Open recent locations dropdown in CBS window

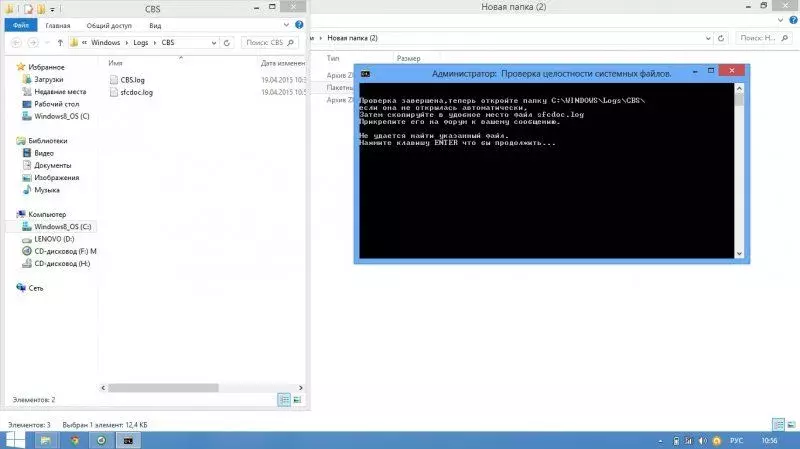pyautogui.click(x=47, y=43)
